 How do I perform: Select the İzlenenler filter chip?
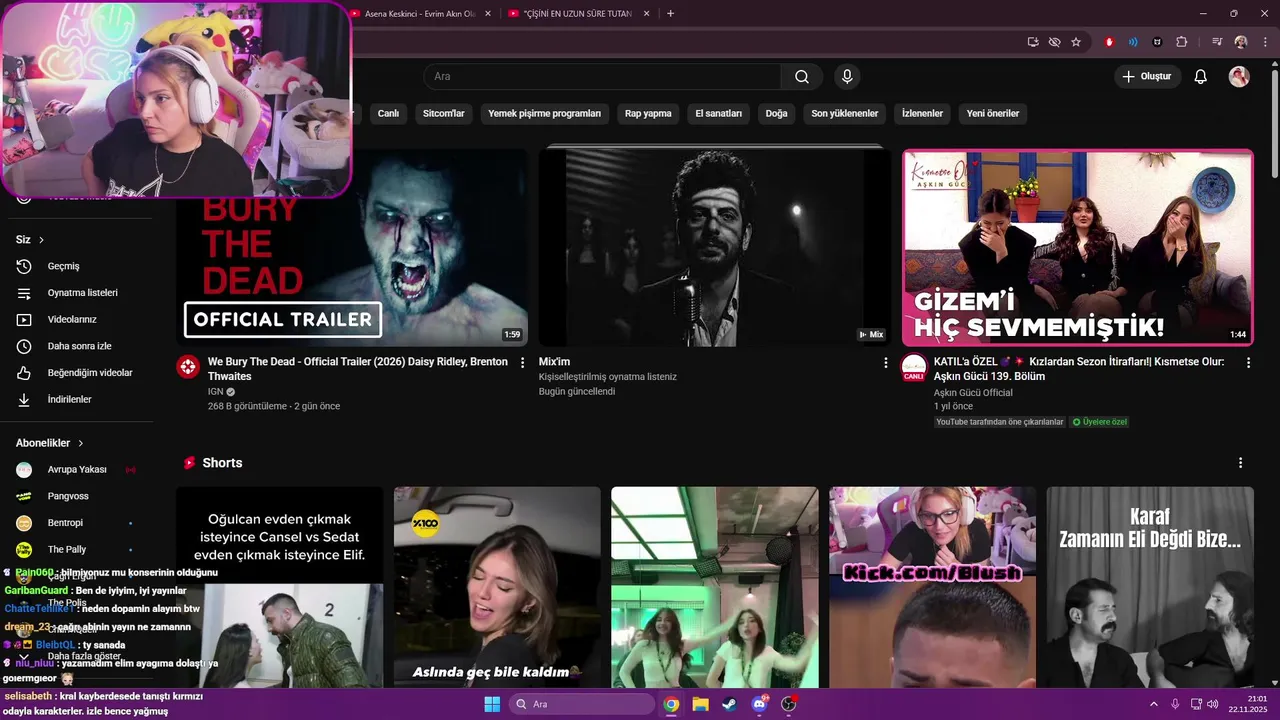coord(922,114)
